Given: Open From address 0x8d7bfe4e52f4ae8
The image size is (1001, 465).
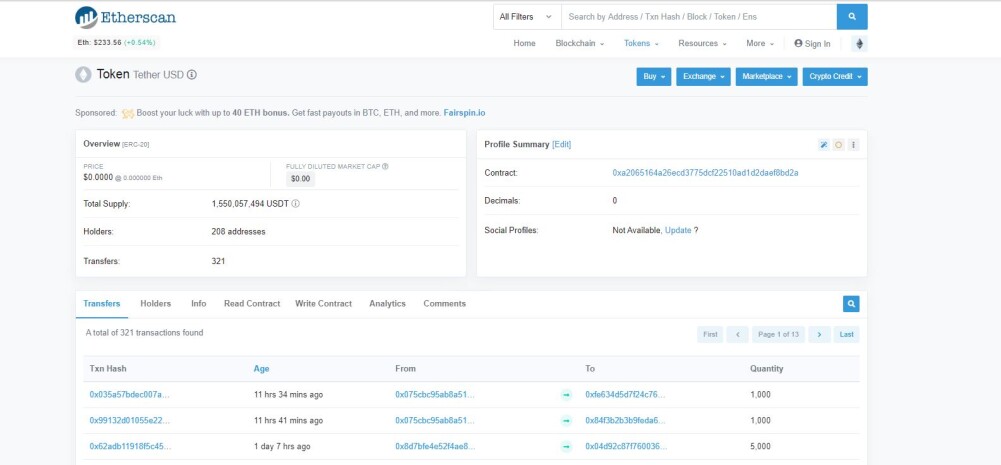Looking at the screenshot, I should (x=435, y=446).
